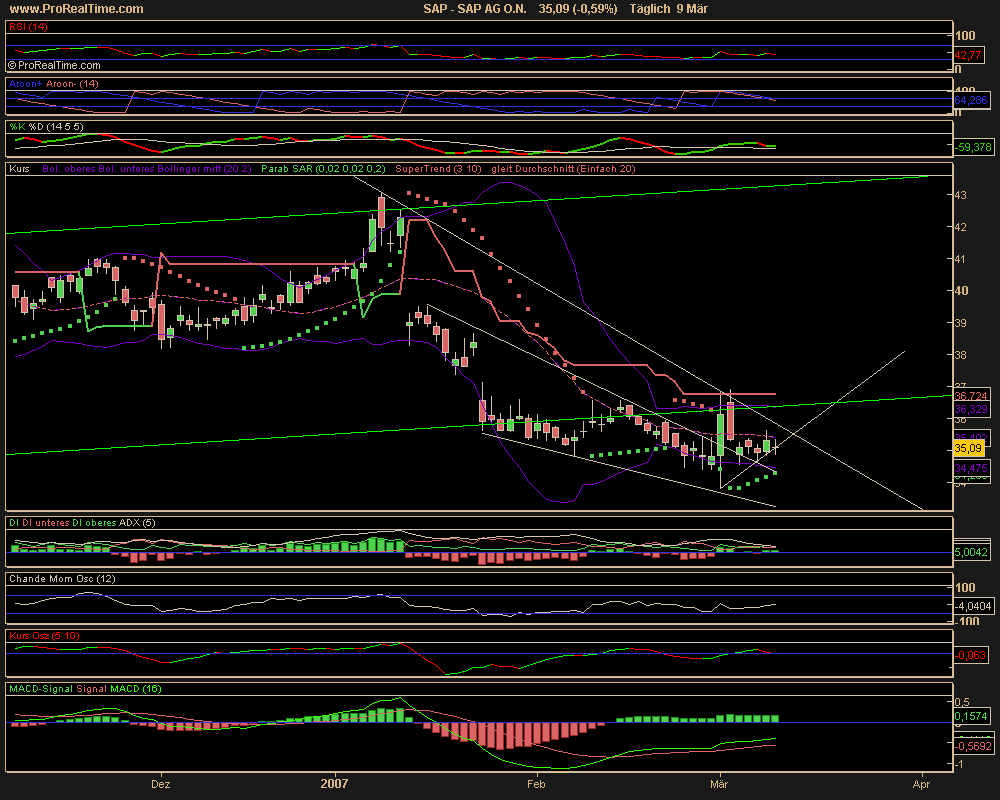Select the MACD-Signal MACD (16) label
Screen dimensions: 1000x800
coord(71,689)
